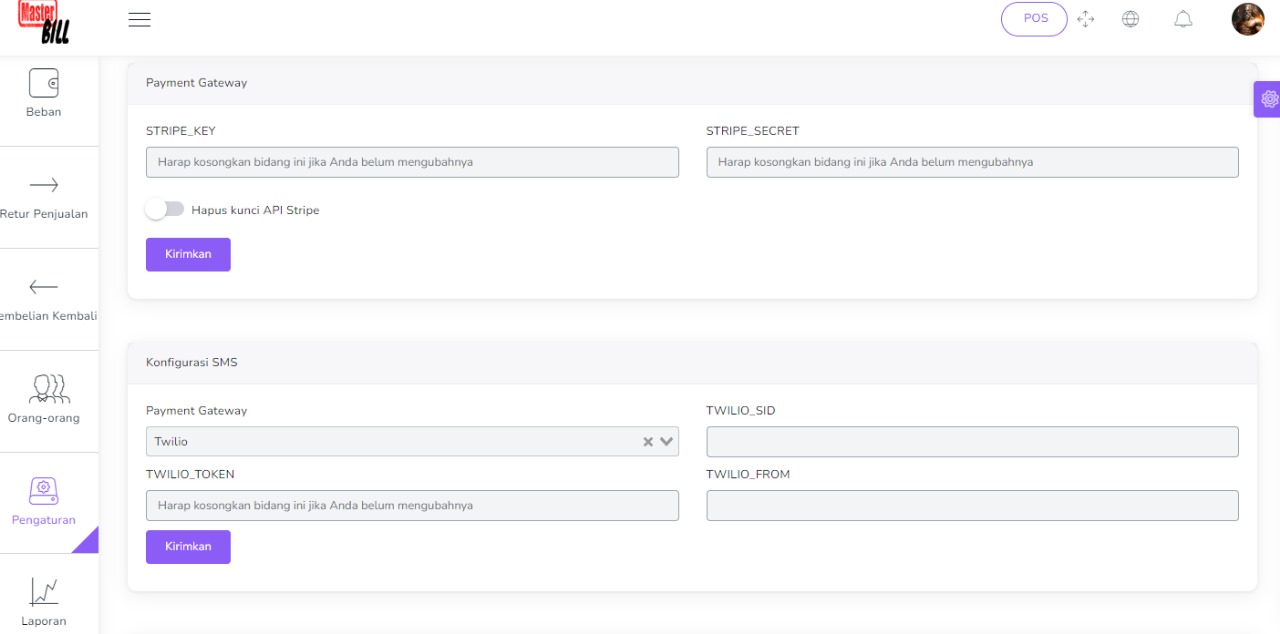
Task: Open the hamburger sidebar menu
Action: point(139,20)
